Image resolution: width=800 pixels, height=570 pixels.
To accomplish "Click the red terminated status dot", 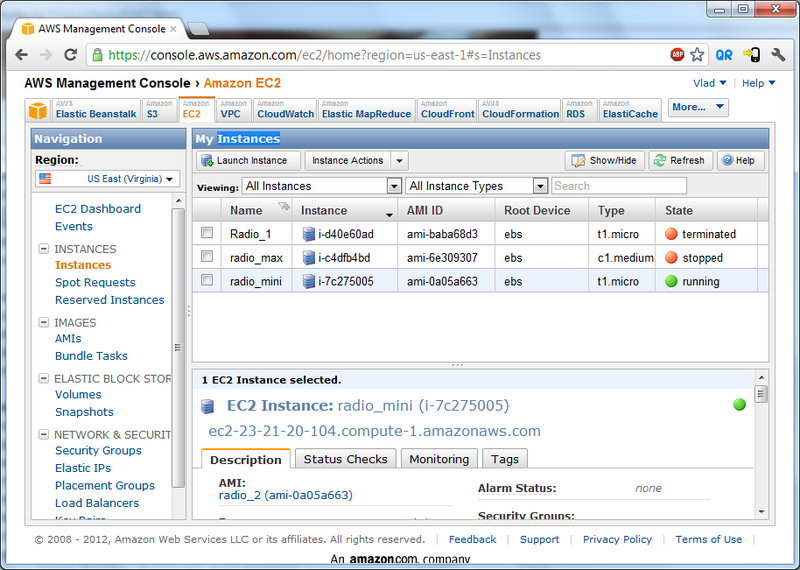I will coord(671,234).
